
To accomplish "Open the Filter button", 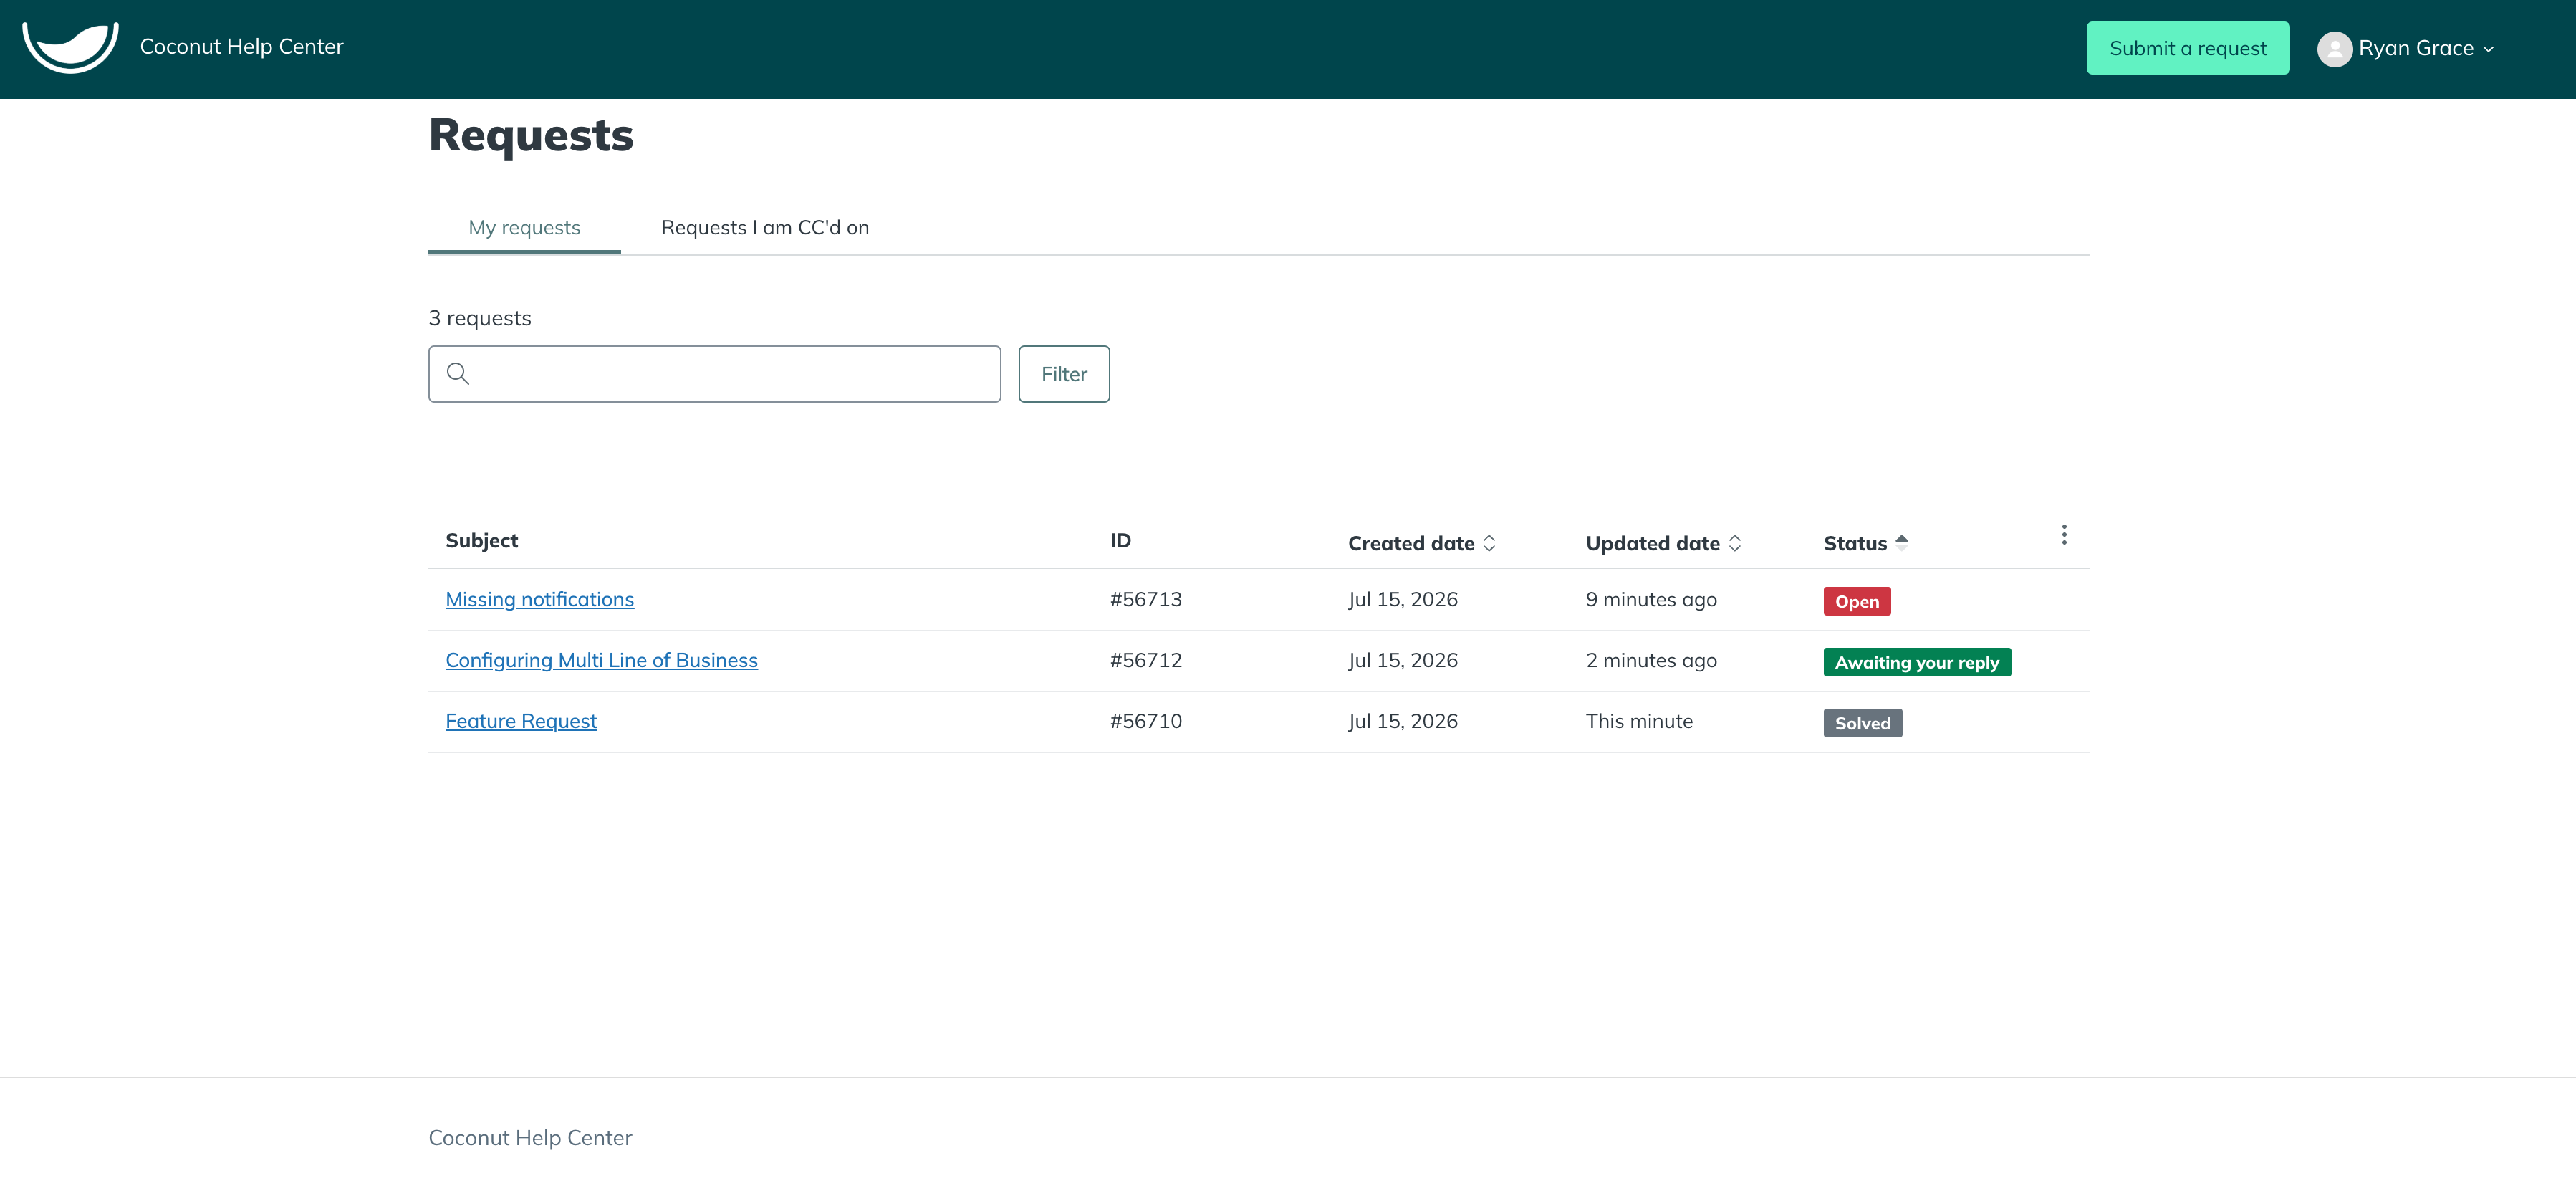I will (1064, 374).
